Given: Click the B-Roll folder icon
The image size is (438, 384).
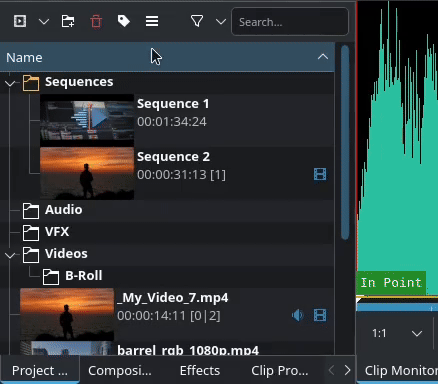Looking at the screenshot, I should (51, 277).
